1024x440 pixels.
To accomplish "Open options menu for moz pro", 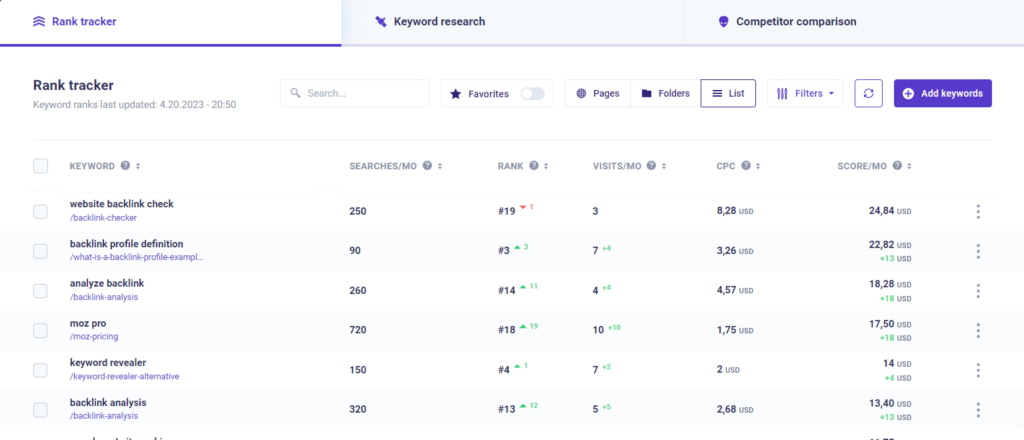I will coord(978,330).
